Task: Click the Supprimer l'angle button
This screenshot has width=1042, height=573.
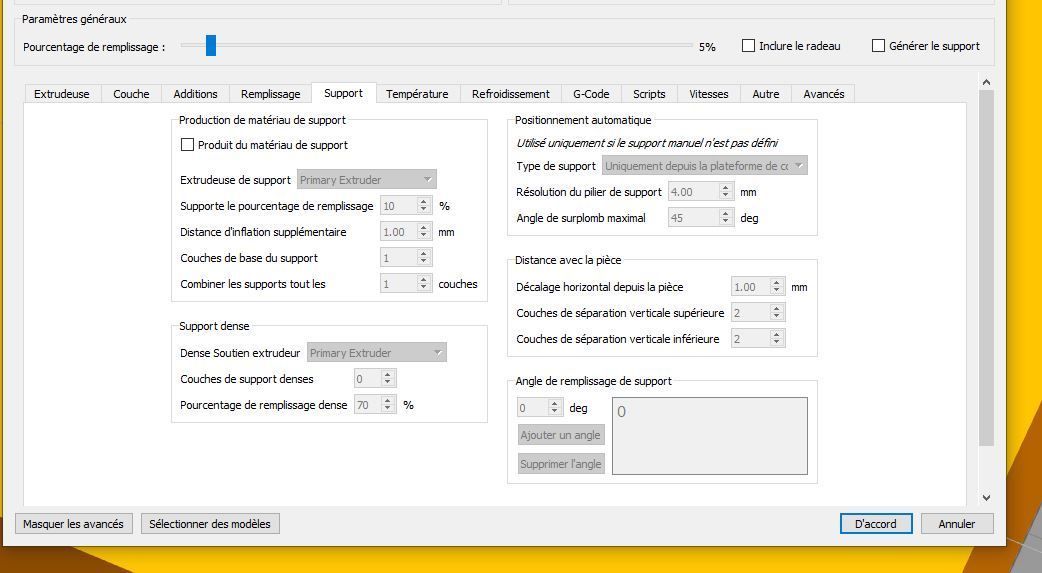Action: click(560, 464)
